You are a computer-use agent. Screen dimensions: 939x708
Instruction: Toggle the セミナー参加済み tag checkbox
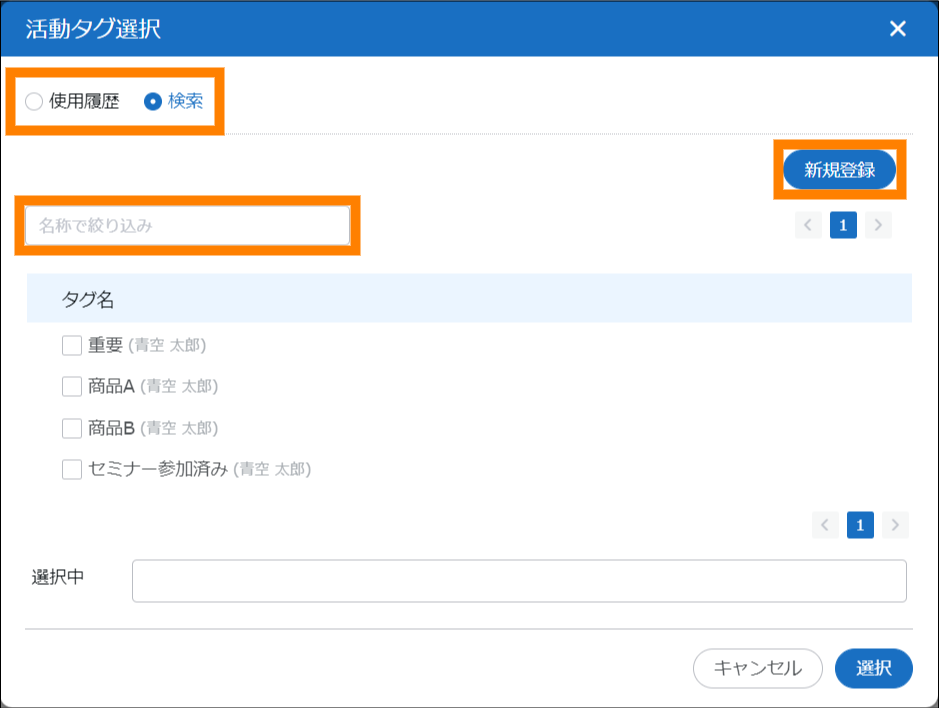(72, 469)
